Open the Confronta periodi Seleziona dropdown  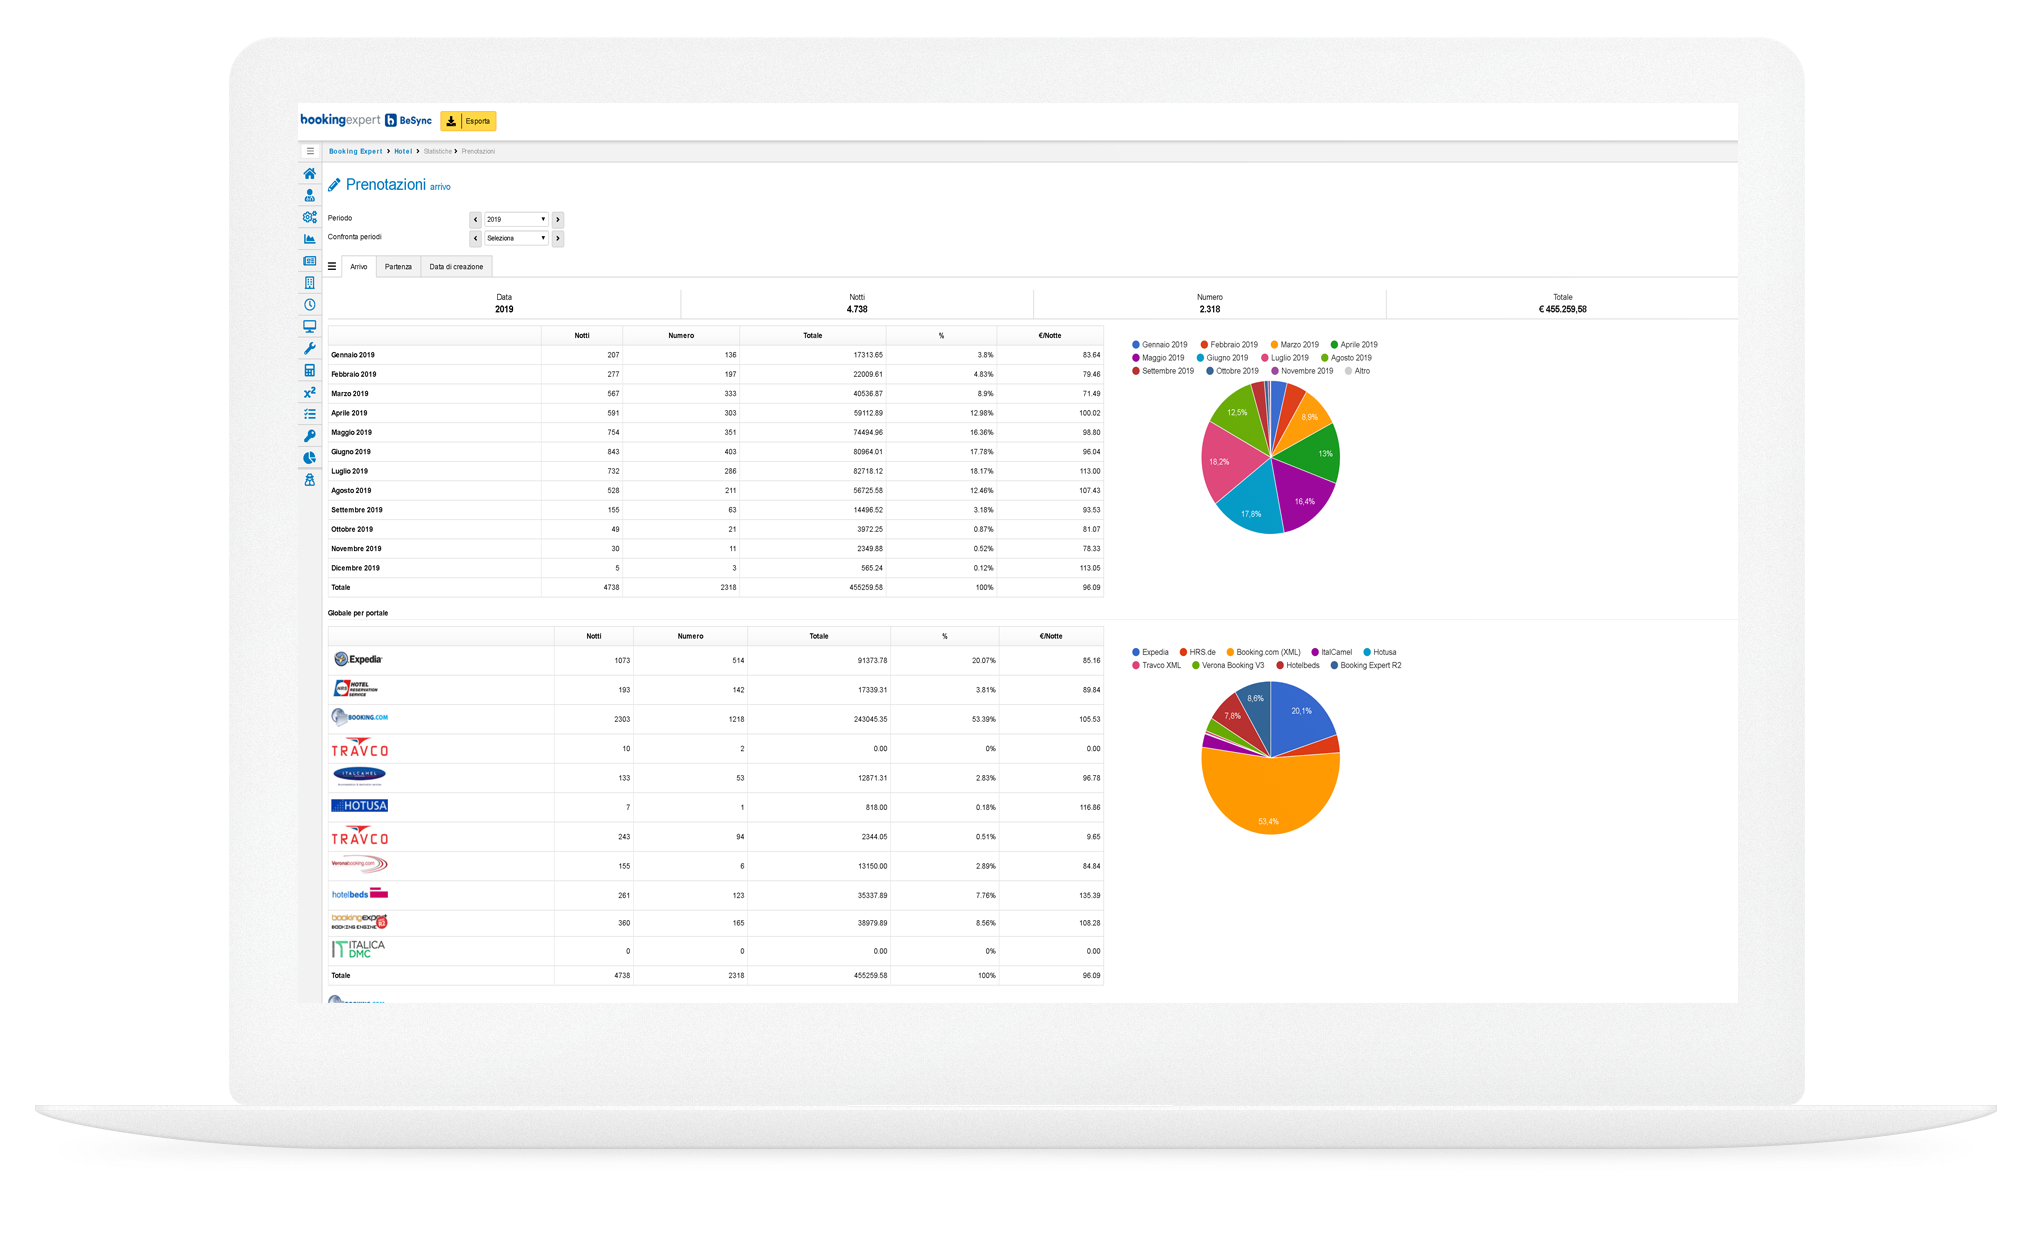point(516,238)
